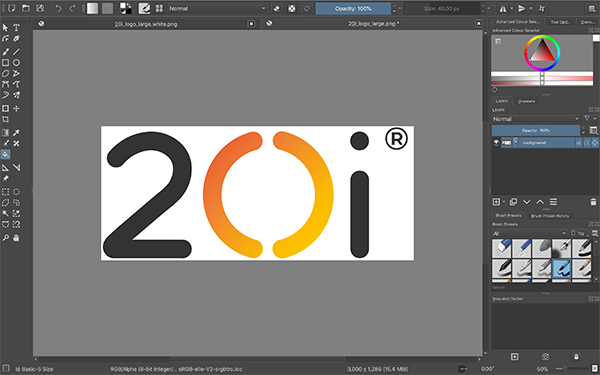This screenshot has width=600, height=375.
Task: Select the Polyline tool
Action: (16, 73)
